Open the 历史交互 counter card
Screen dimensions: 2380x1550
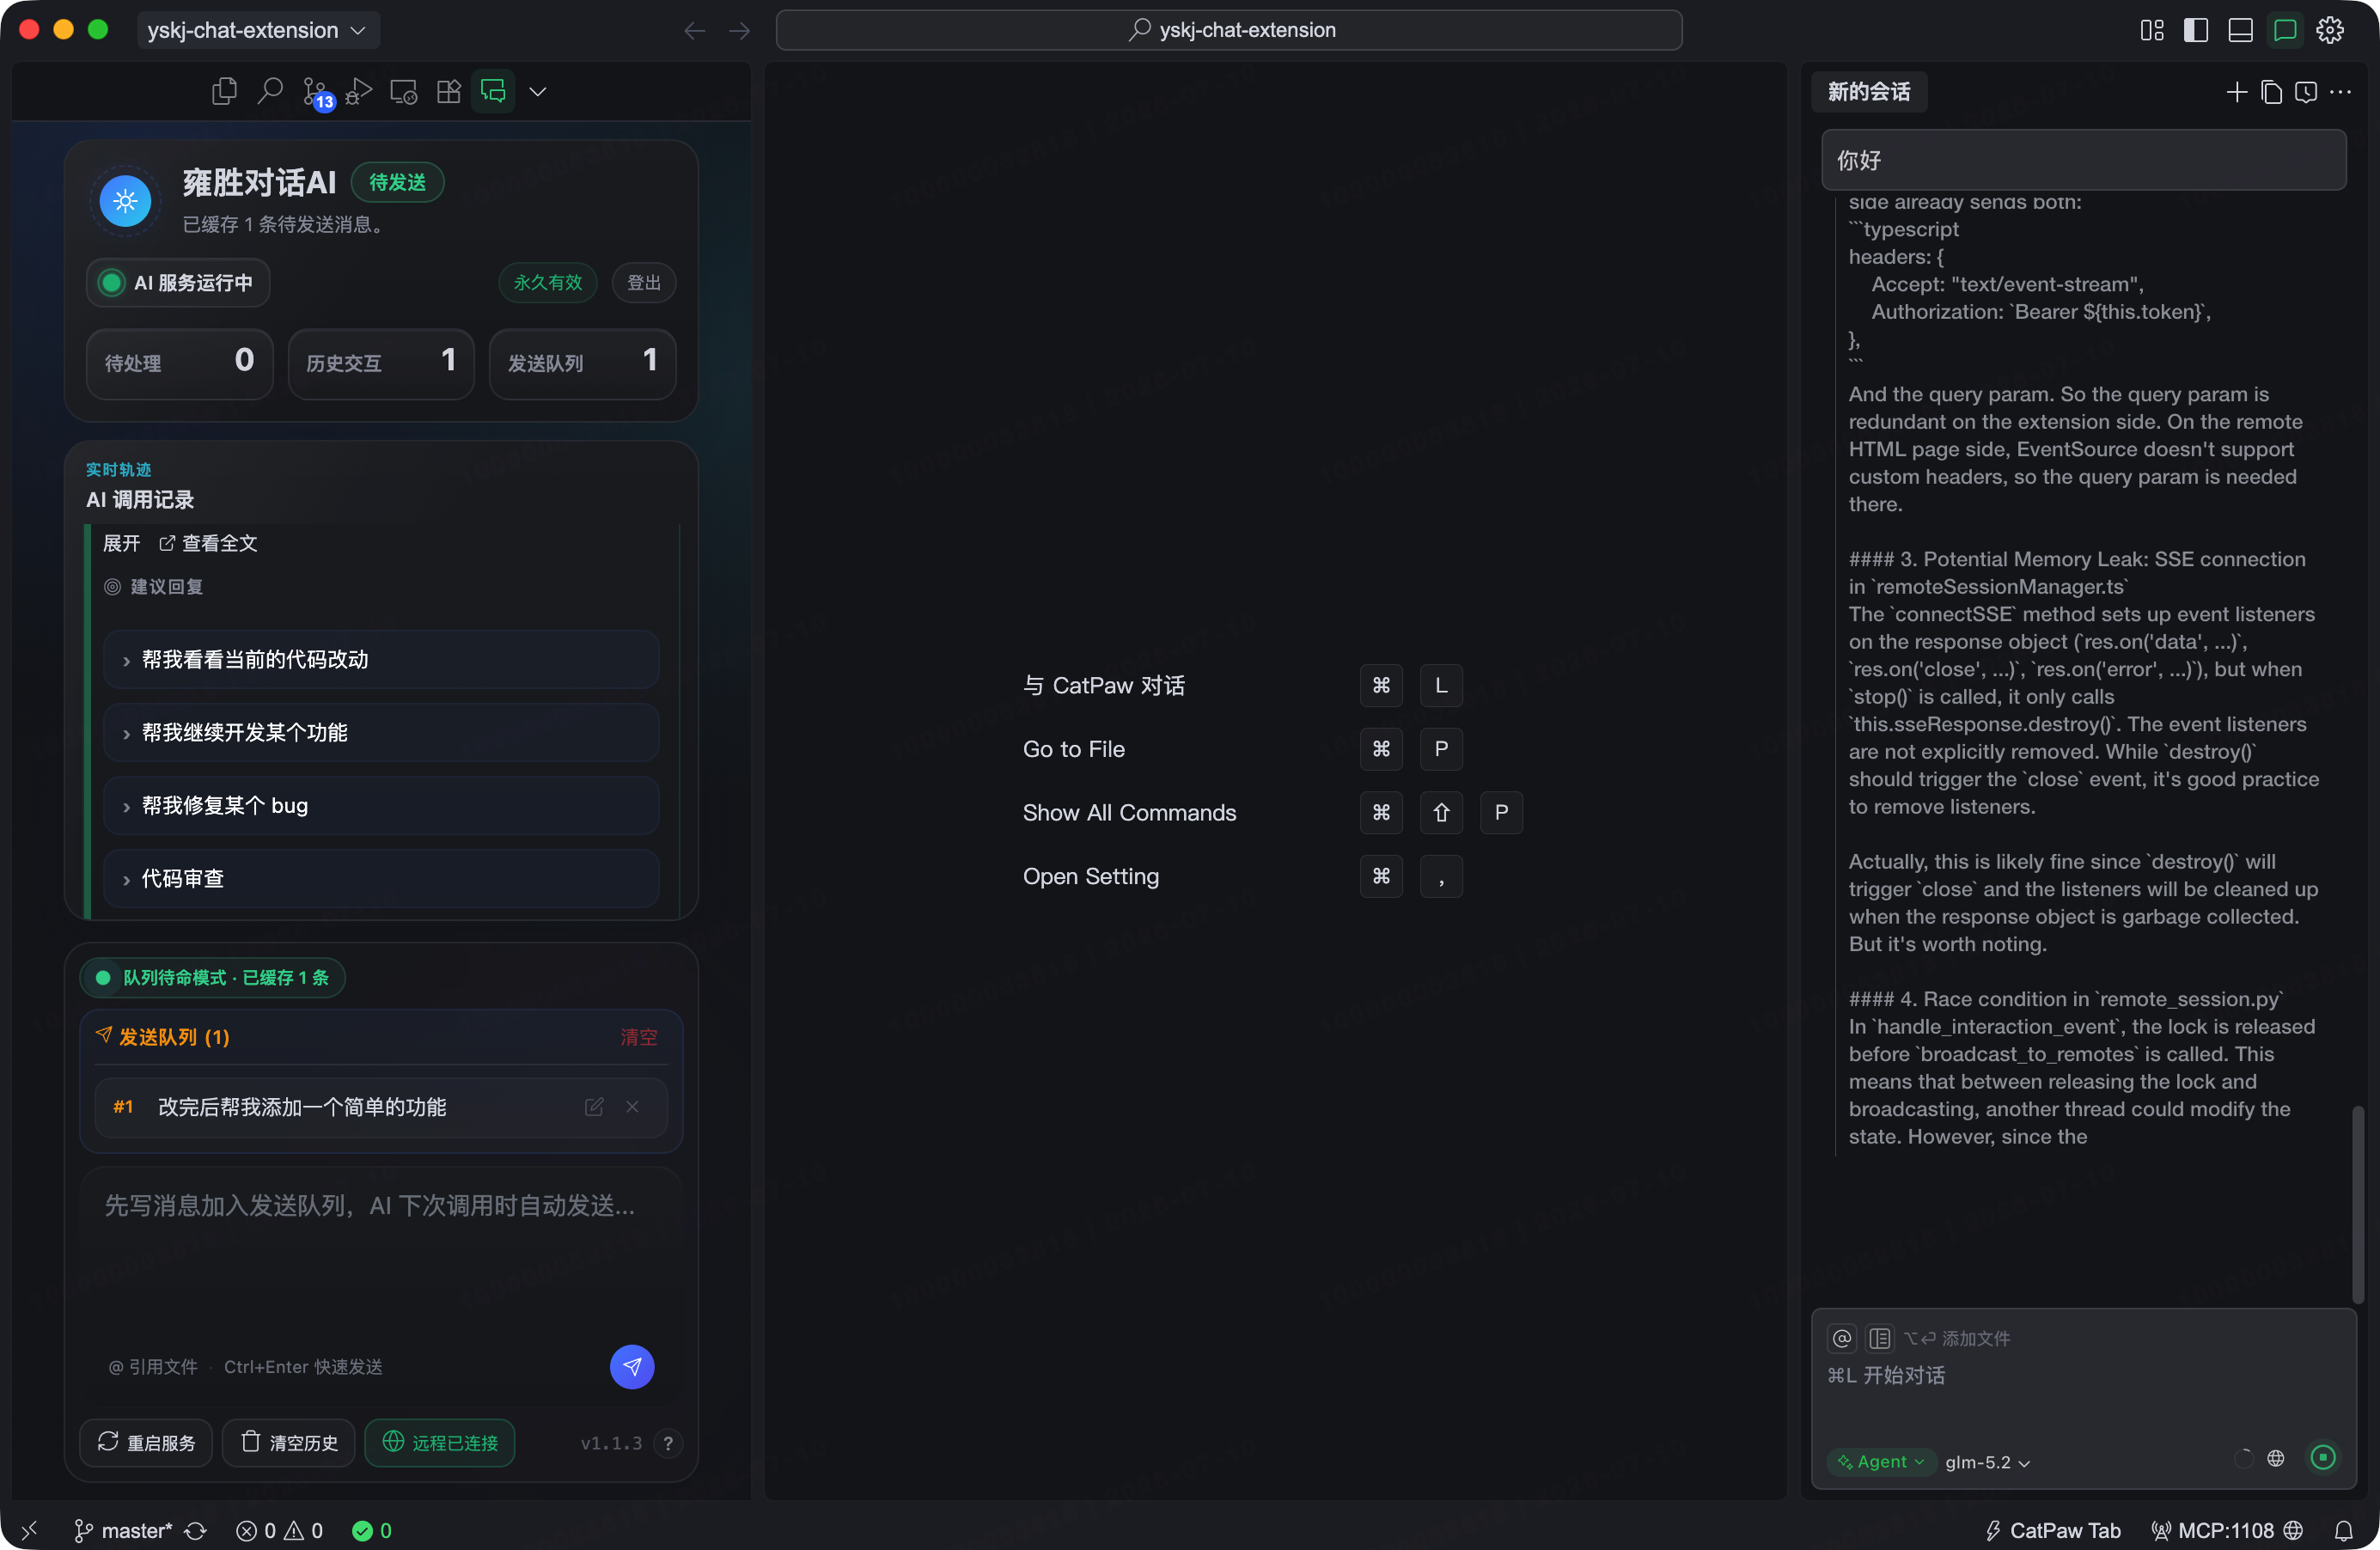click(381, 363)
